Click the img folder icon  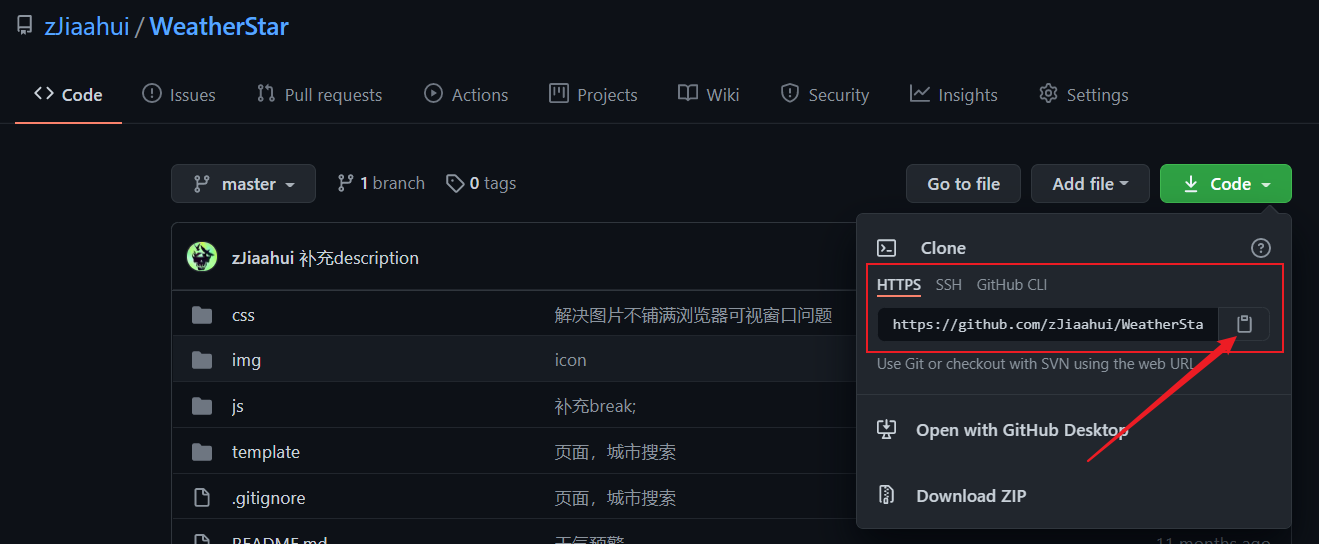point(202,360)
